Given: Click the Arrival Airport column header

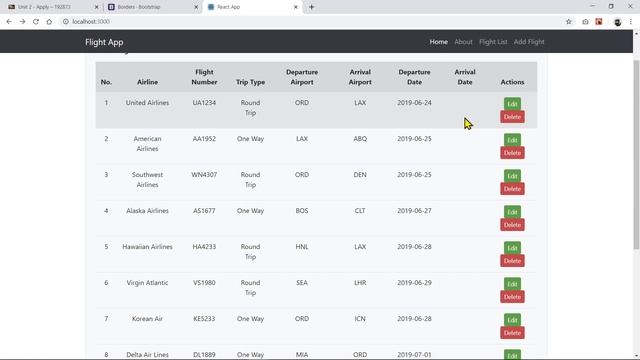Looking at the screenshot, I should [x=360, y=77].
